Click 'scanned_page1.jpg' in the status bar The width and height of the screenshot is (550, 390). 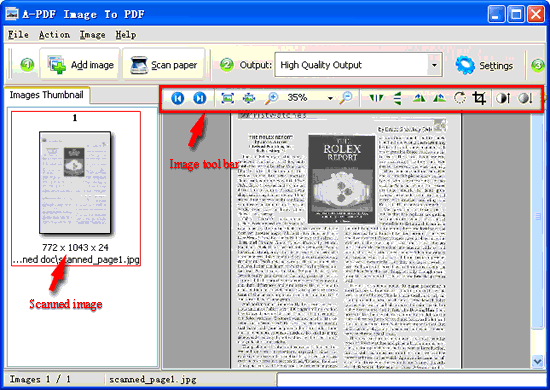(153, 379)
